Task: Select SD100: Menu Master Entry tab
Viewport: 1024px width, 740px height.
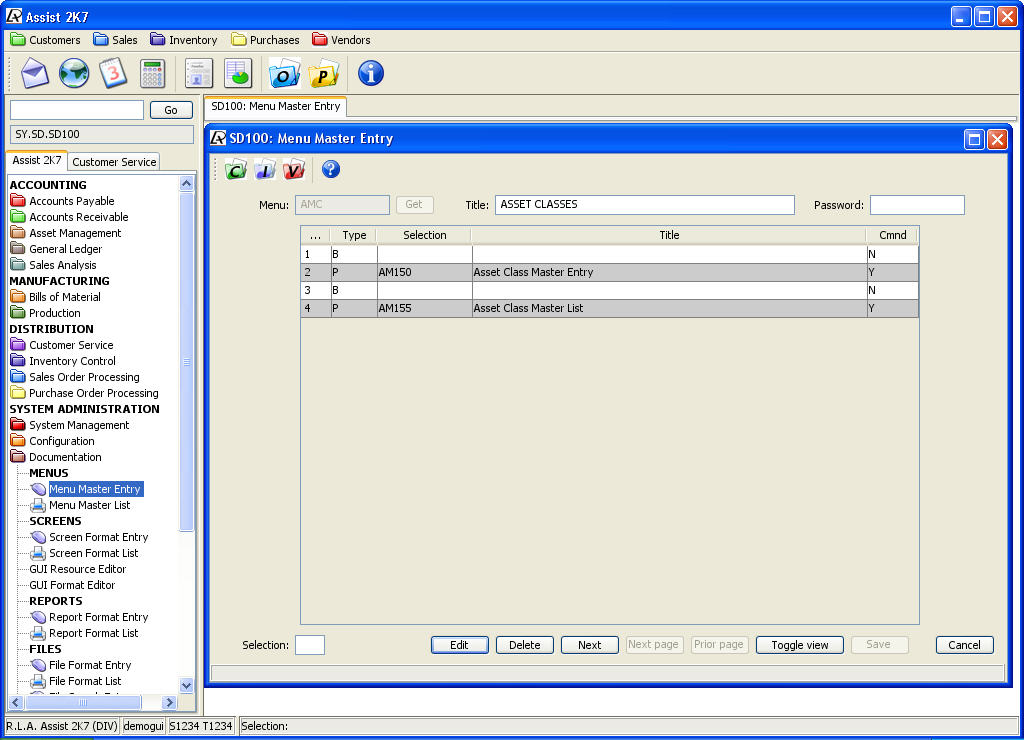Action: 276,106
